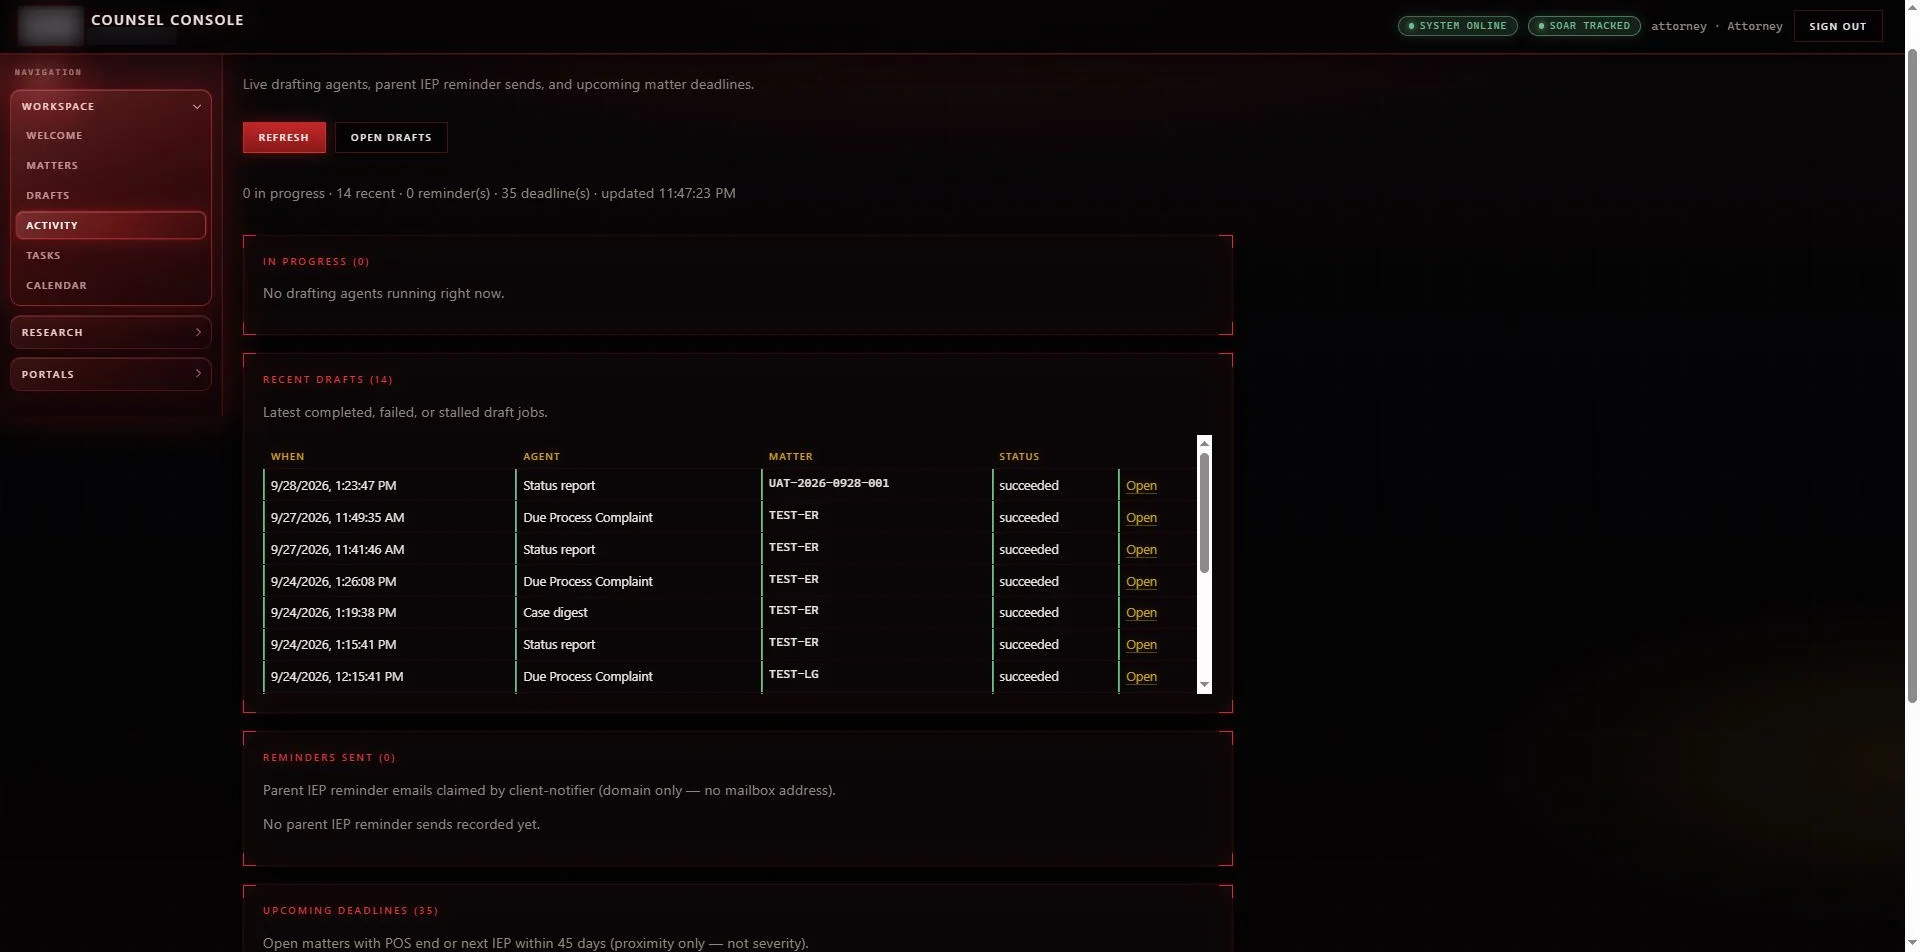Open the Calendar sidebar item

pos(111,285)
